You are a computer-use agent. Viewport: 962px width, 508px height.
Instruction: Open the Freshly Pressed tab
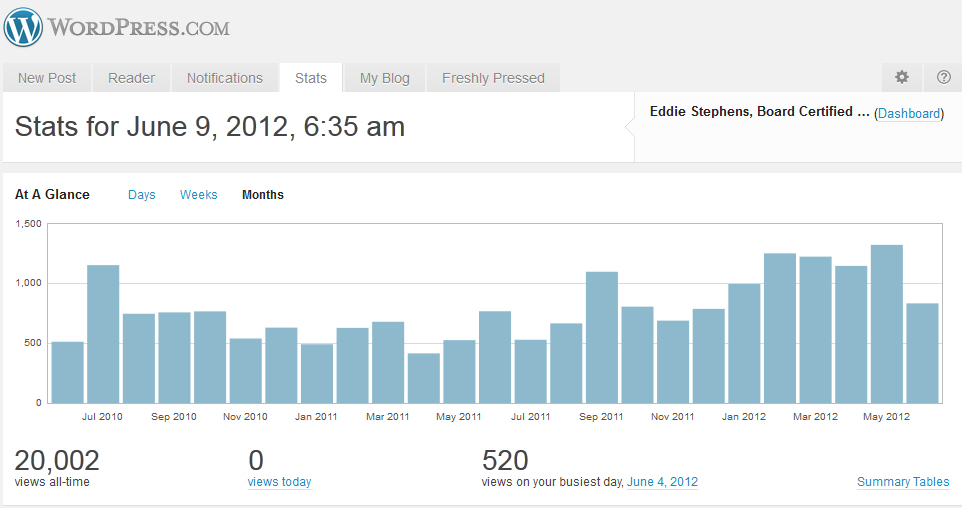[x=493, y=78]
